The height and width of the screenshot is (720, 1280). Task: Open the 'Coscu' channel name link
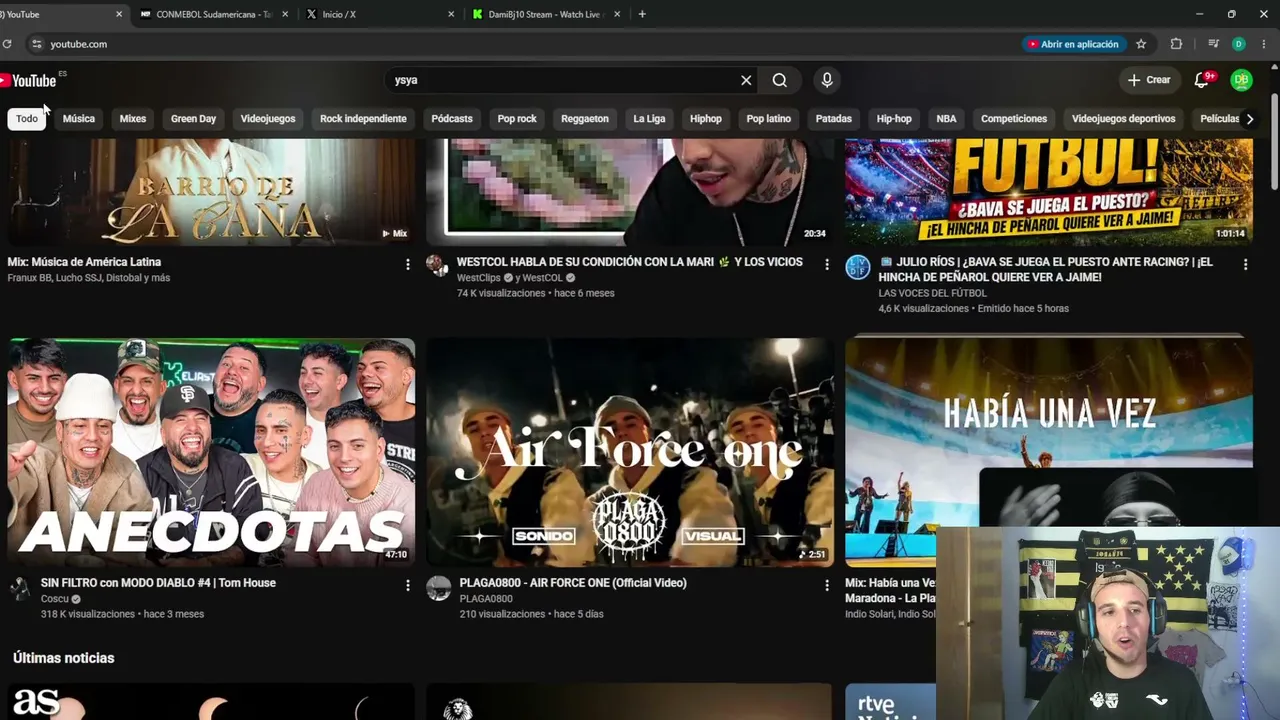pyautogui.click(x=55, y=599)
